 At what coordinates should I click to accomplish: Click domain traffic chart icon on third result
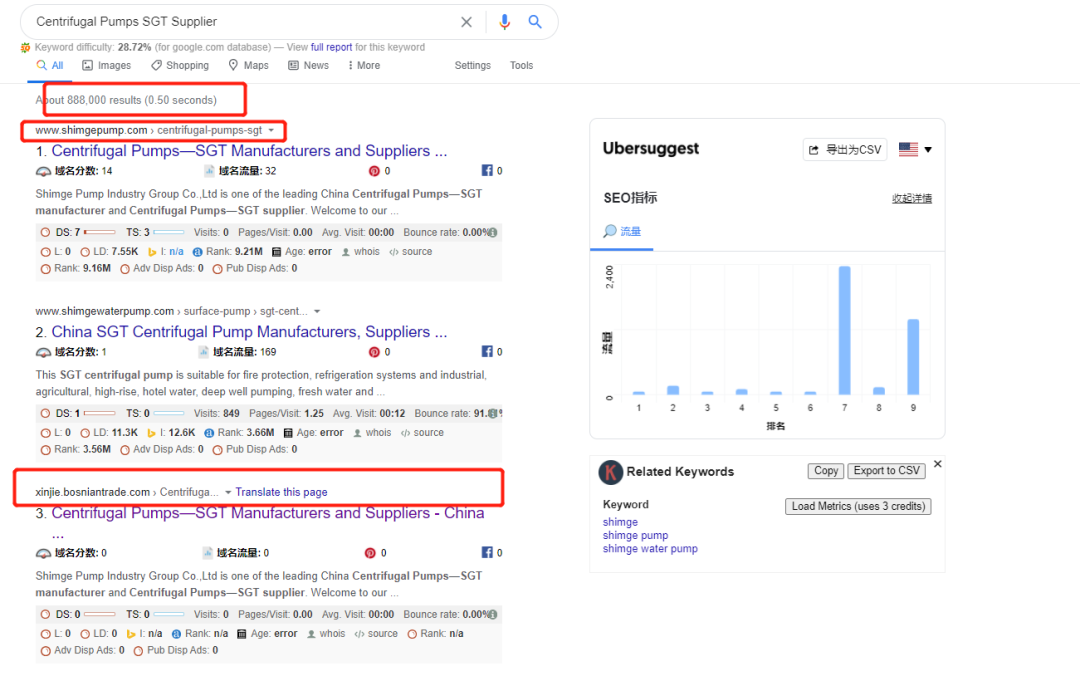[208, 553]
